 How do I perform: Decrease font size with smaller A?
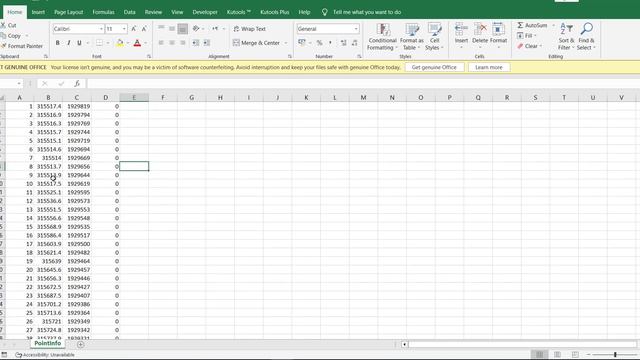[144, 29]
